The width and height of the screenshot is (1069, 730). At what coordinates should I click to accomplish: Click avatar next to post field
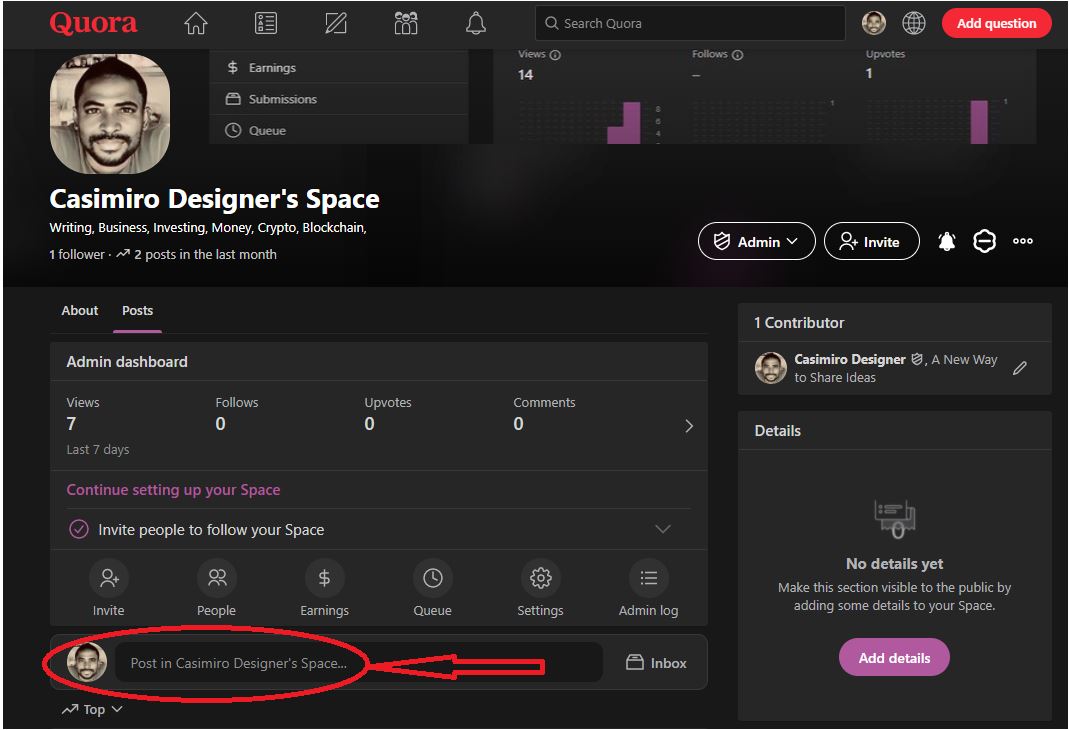pos(87,663)
